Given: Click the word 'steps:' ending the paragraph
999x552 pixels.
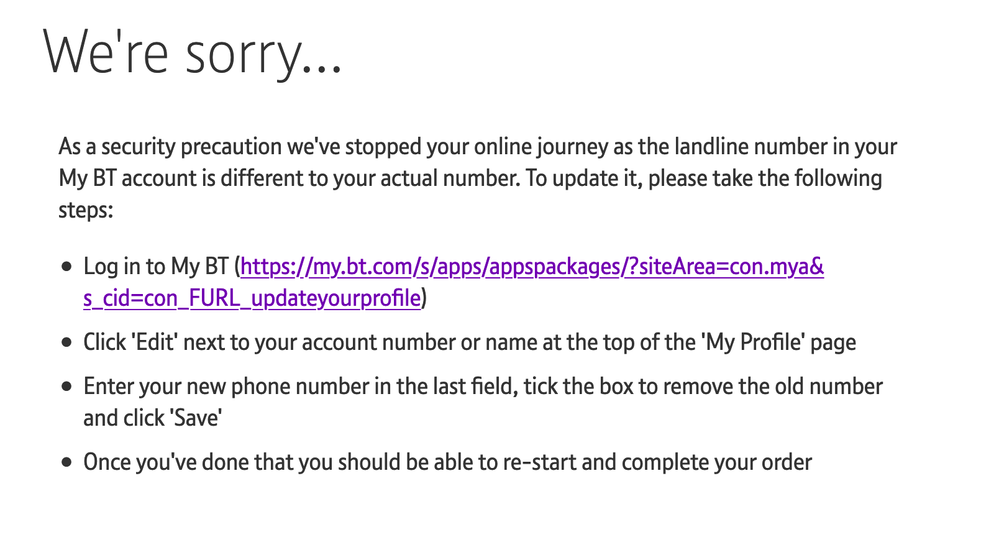Looking at the screenshot, I should 87,210.
